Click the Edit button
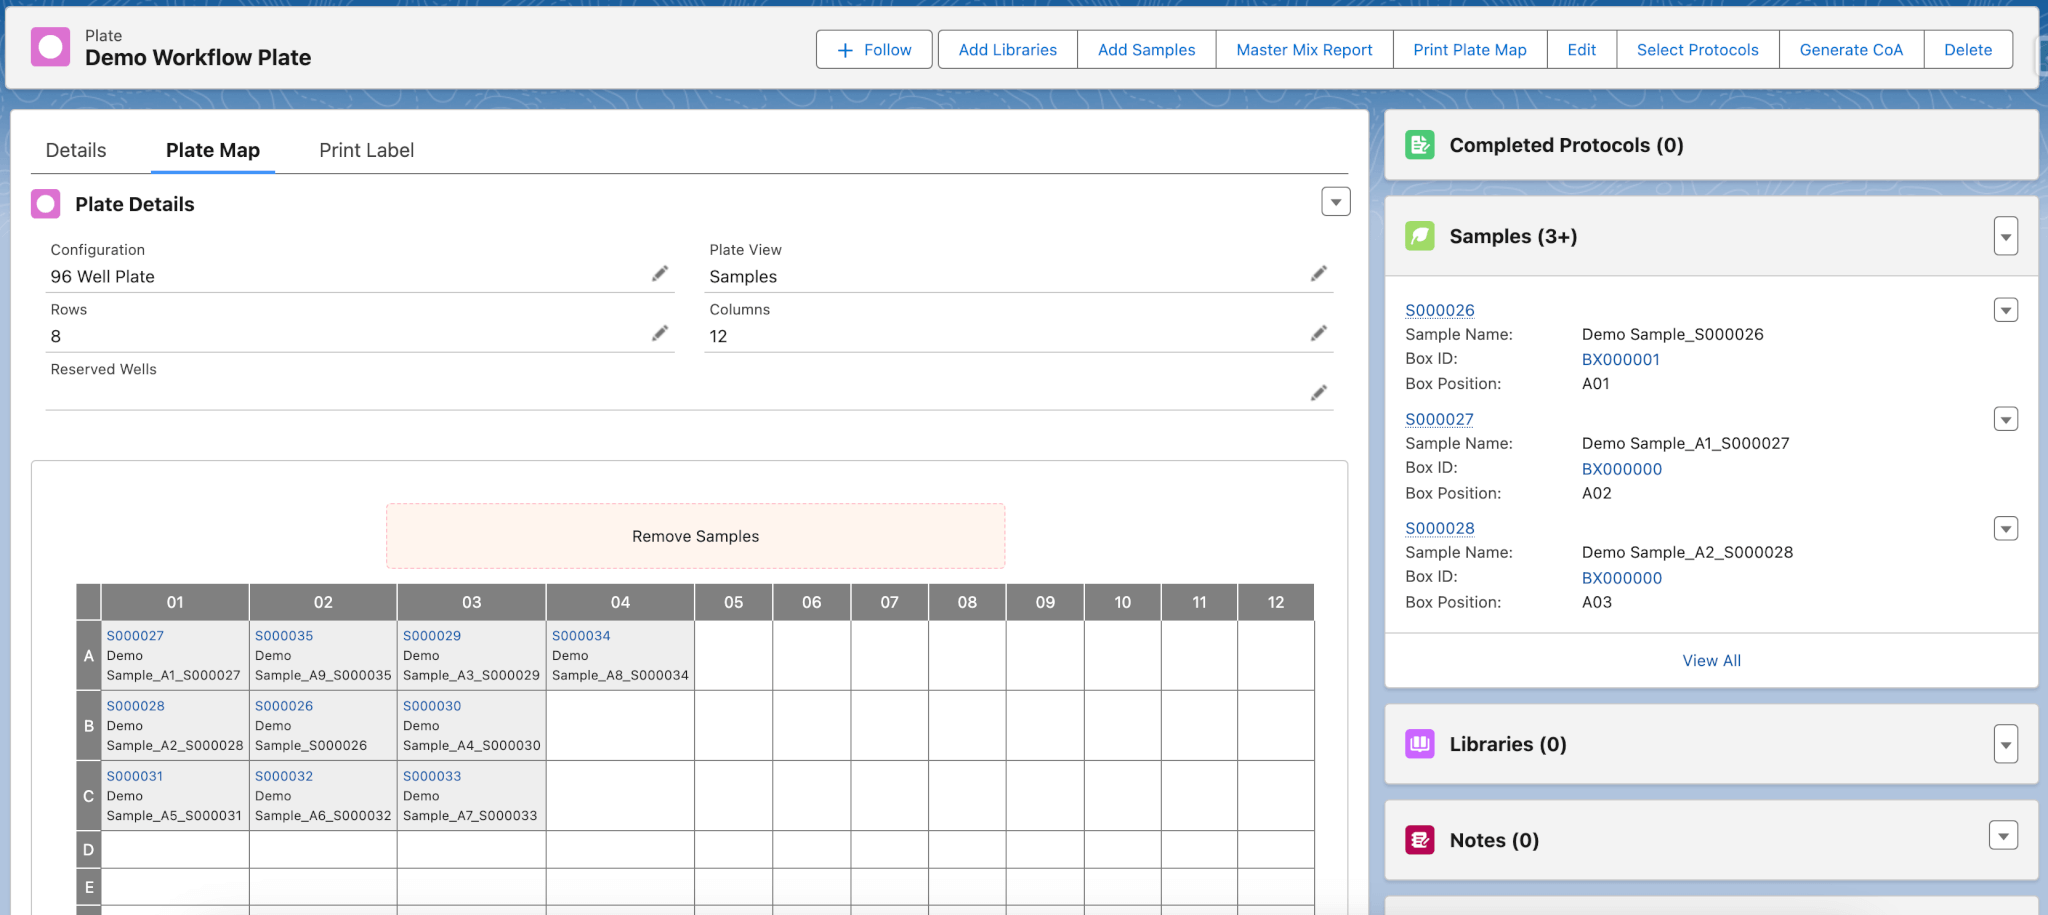The height and width of the screenshot is (915, 2048). [x=1582, y=50]
